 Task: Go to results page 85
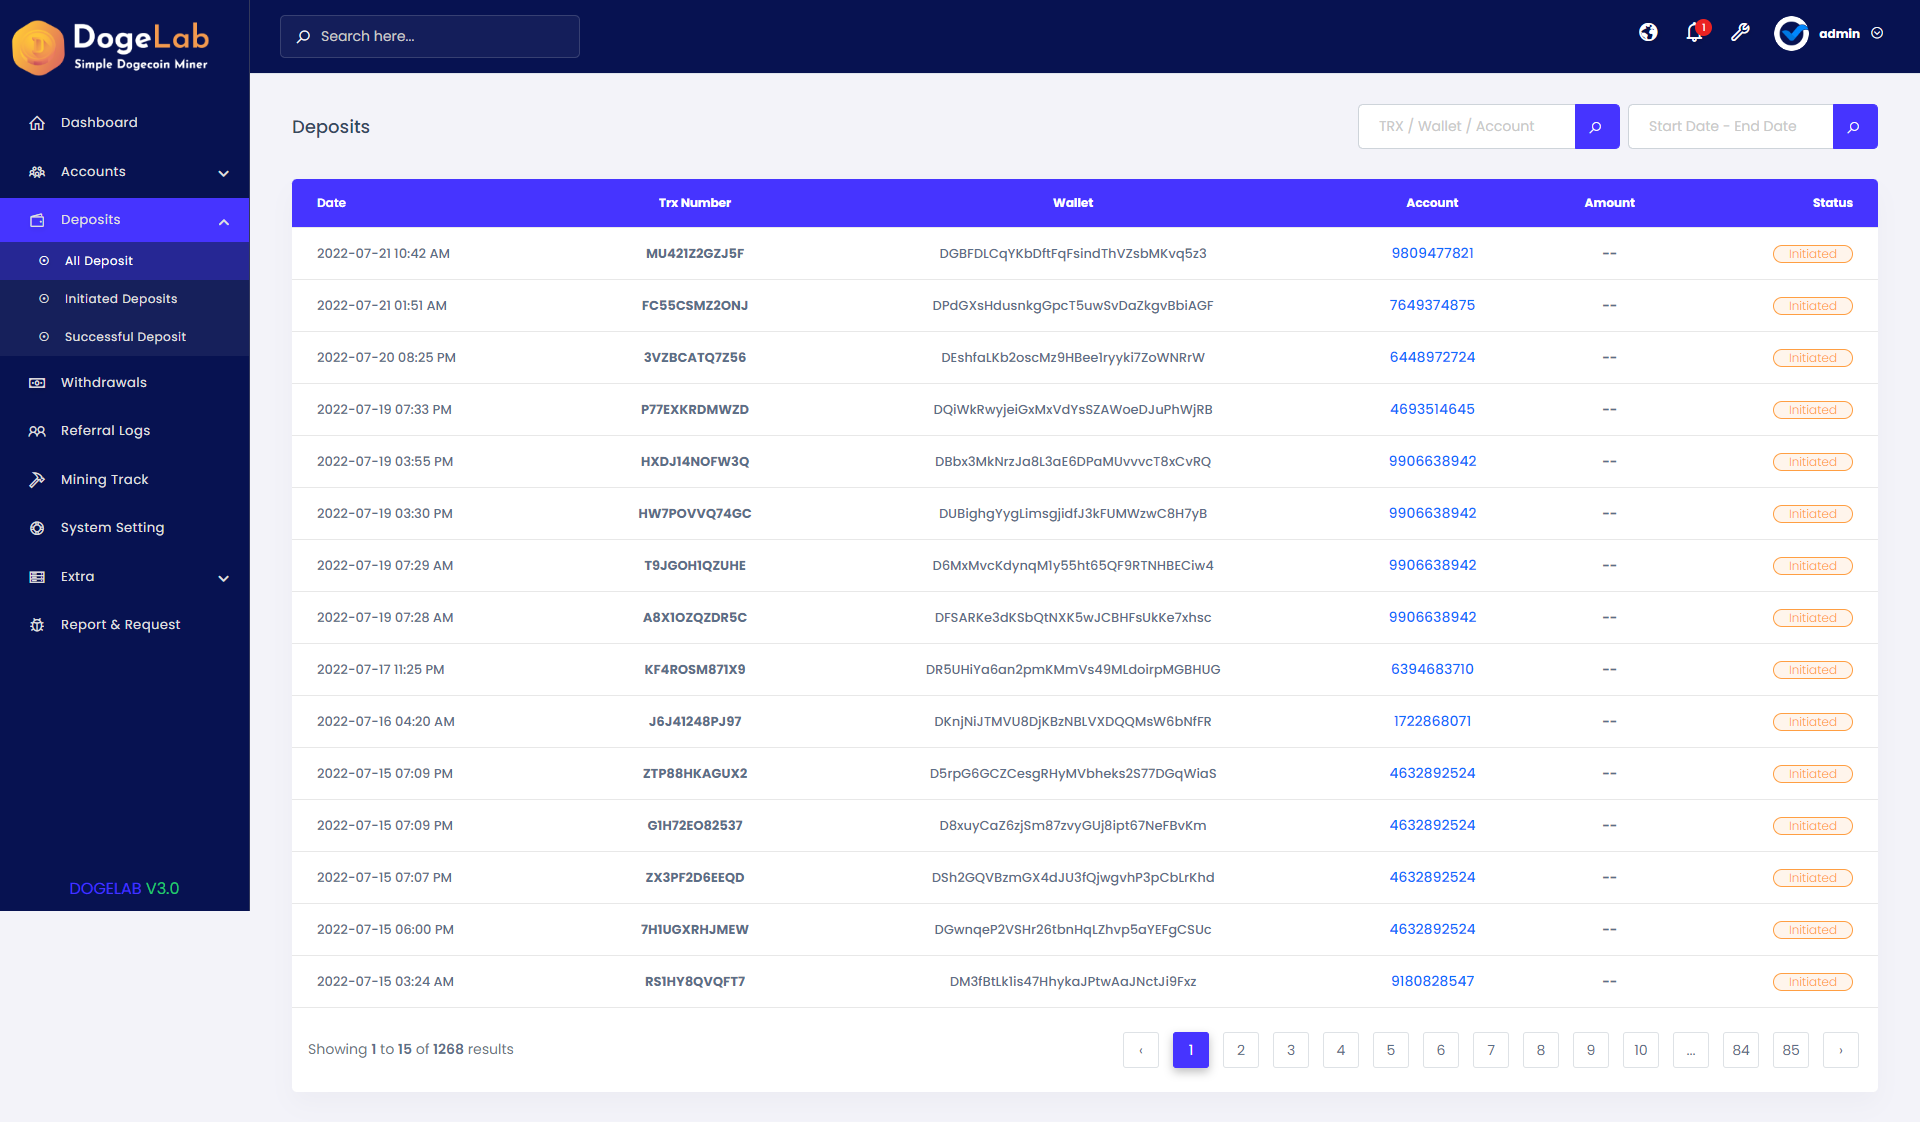1790,1050
